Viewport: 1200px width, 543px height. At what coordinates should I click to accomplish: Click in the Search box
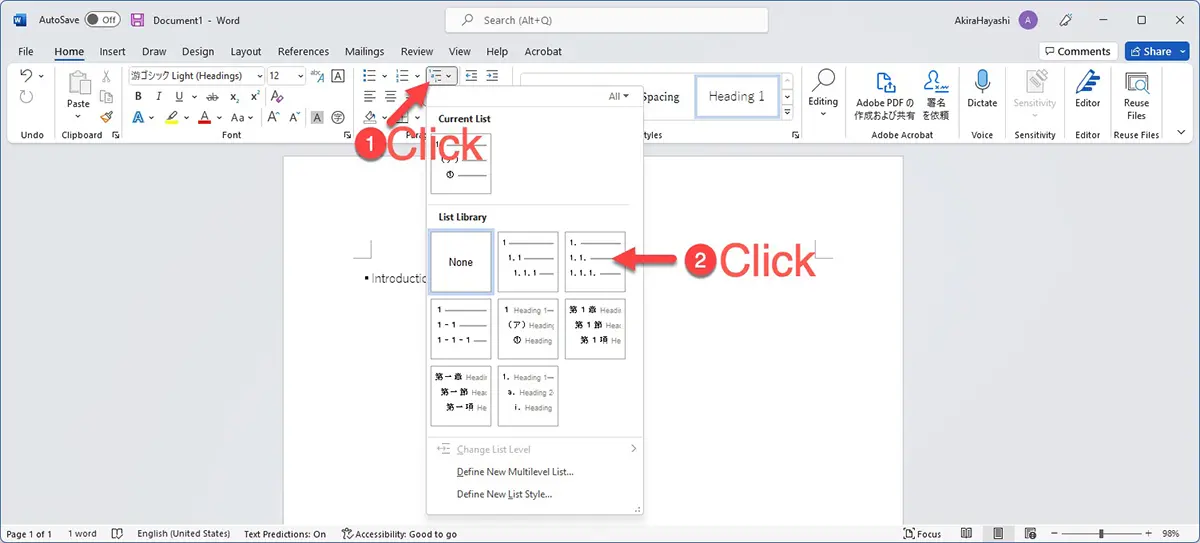click(607, 20)
